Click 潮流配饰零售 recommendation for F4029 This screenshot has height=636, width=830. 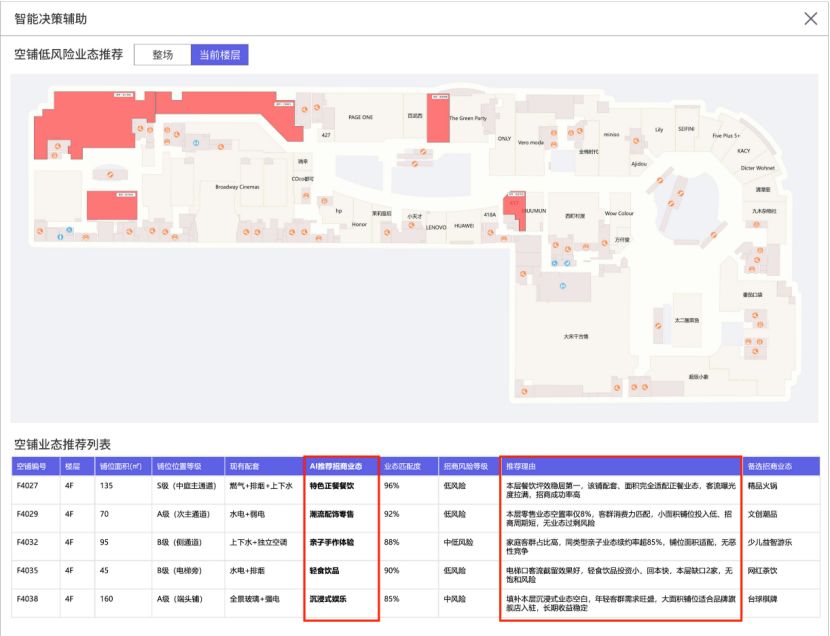(x=332, y=514)
